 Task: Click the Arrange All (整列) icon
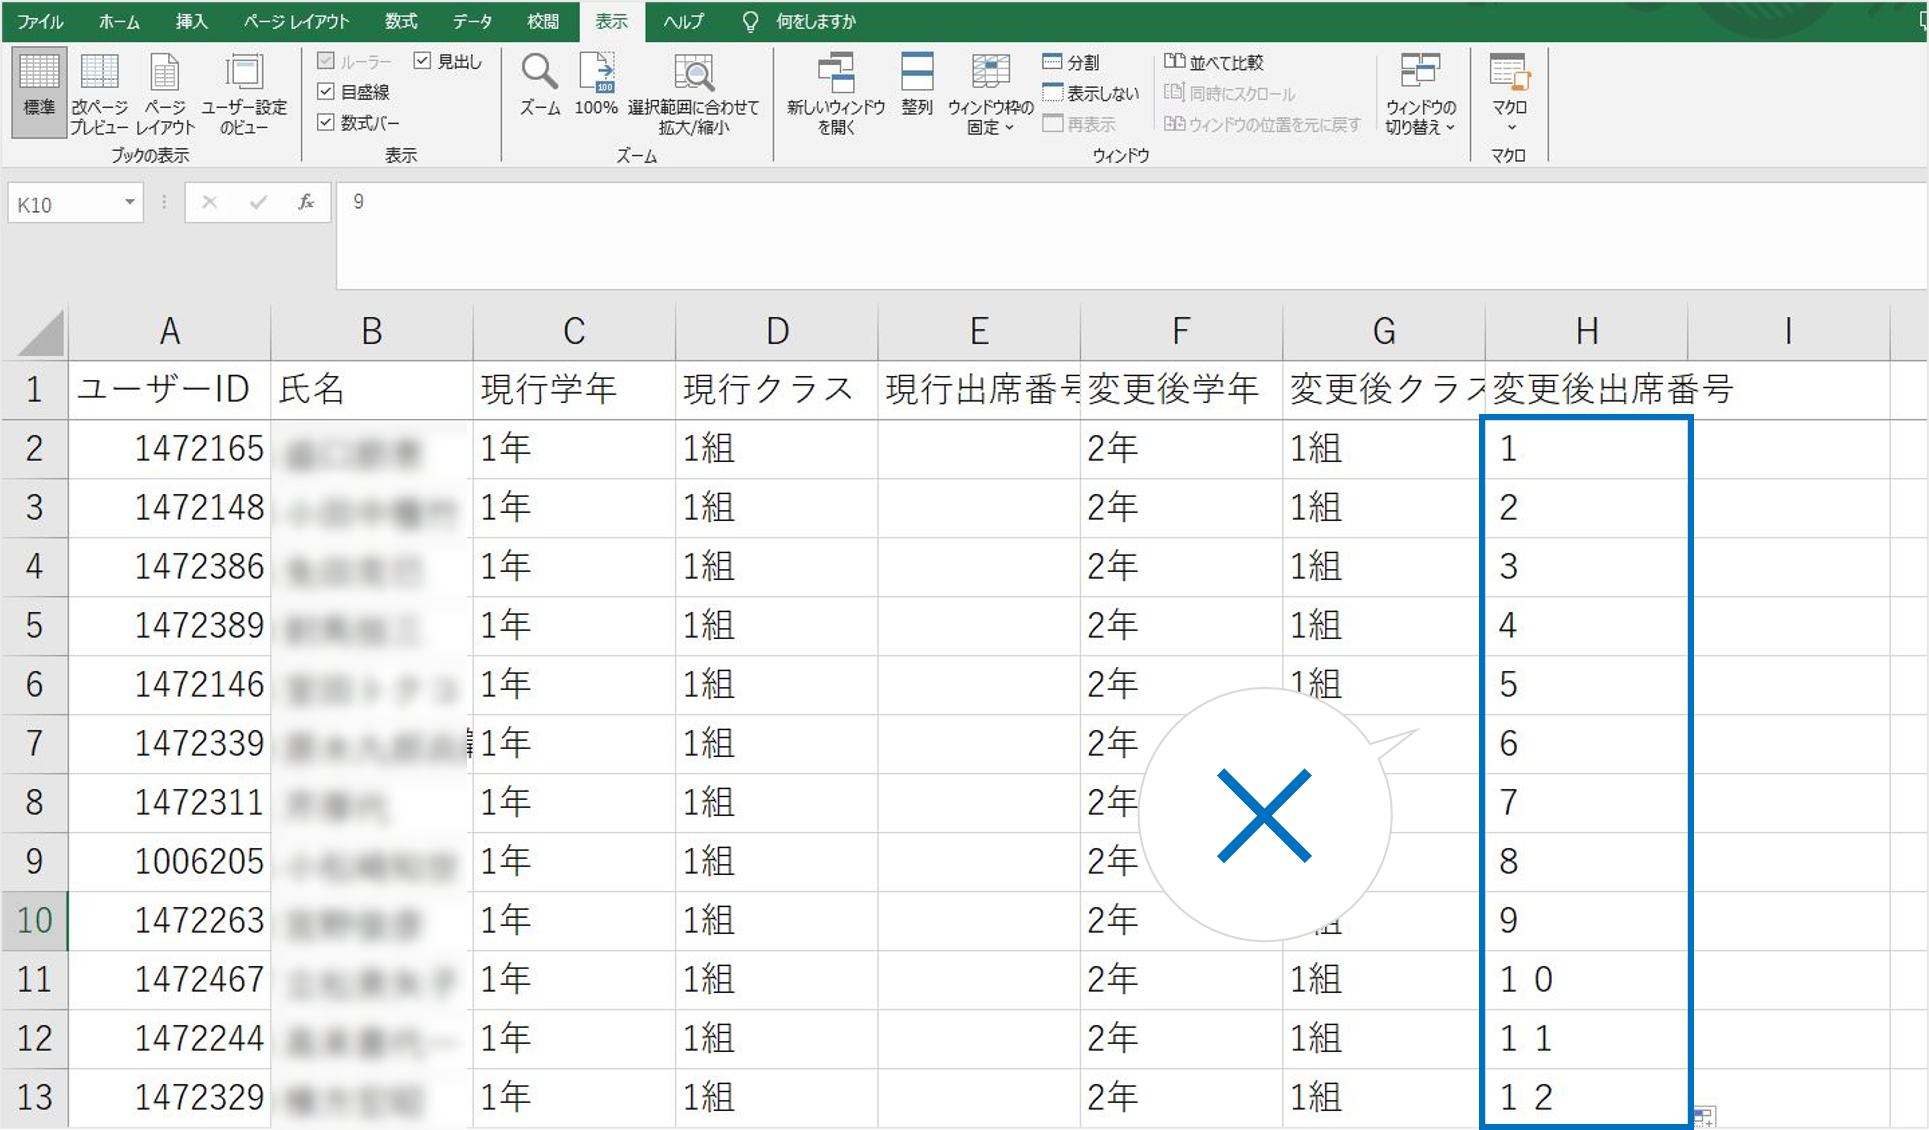tap(916, 73)
